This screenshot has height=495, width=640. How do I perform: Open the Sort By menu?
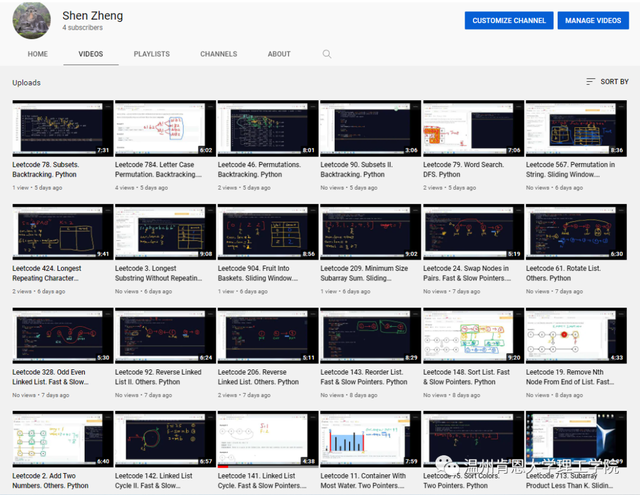[607, 82]
